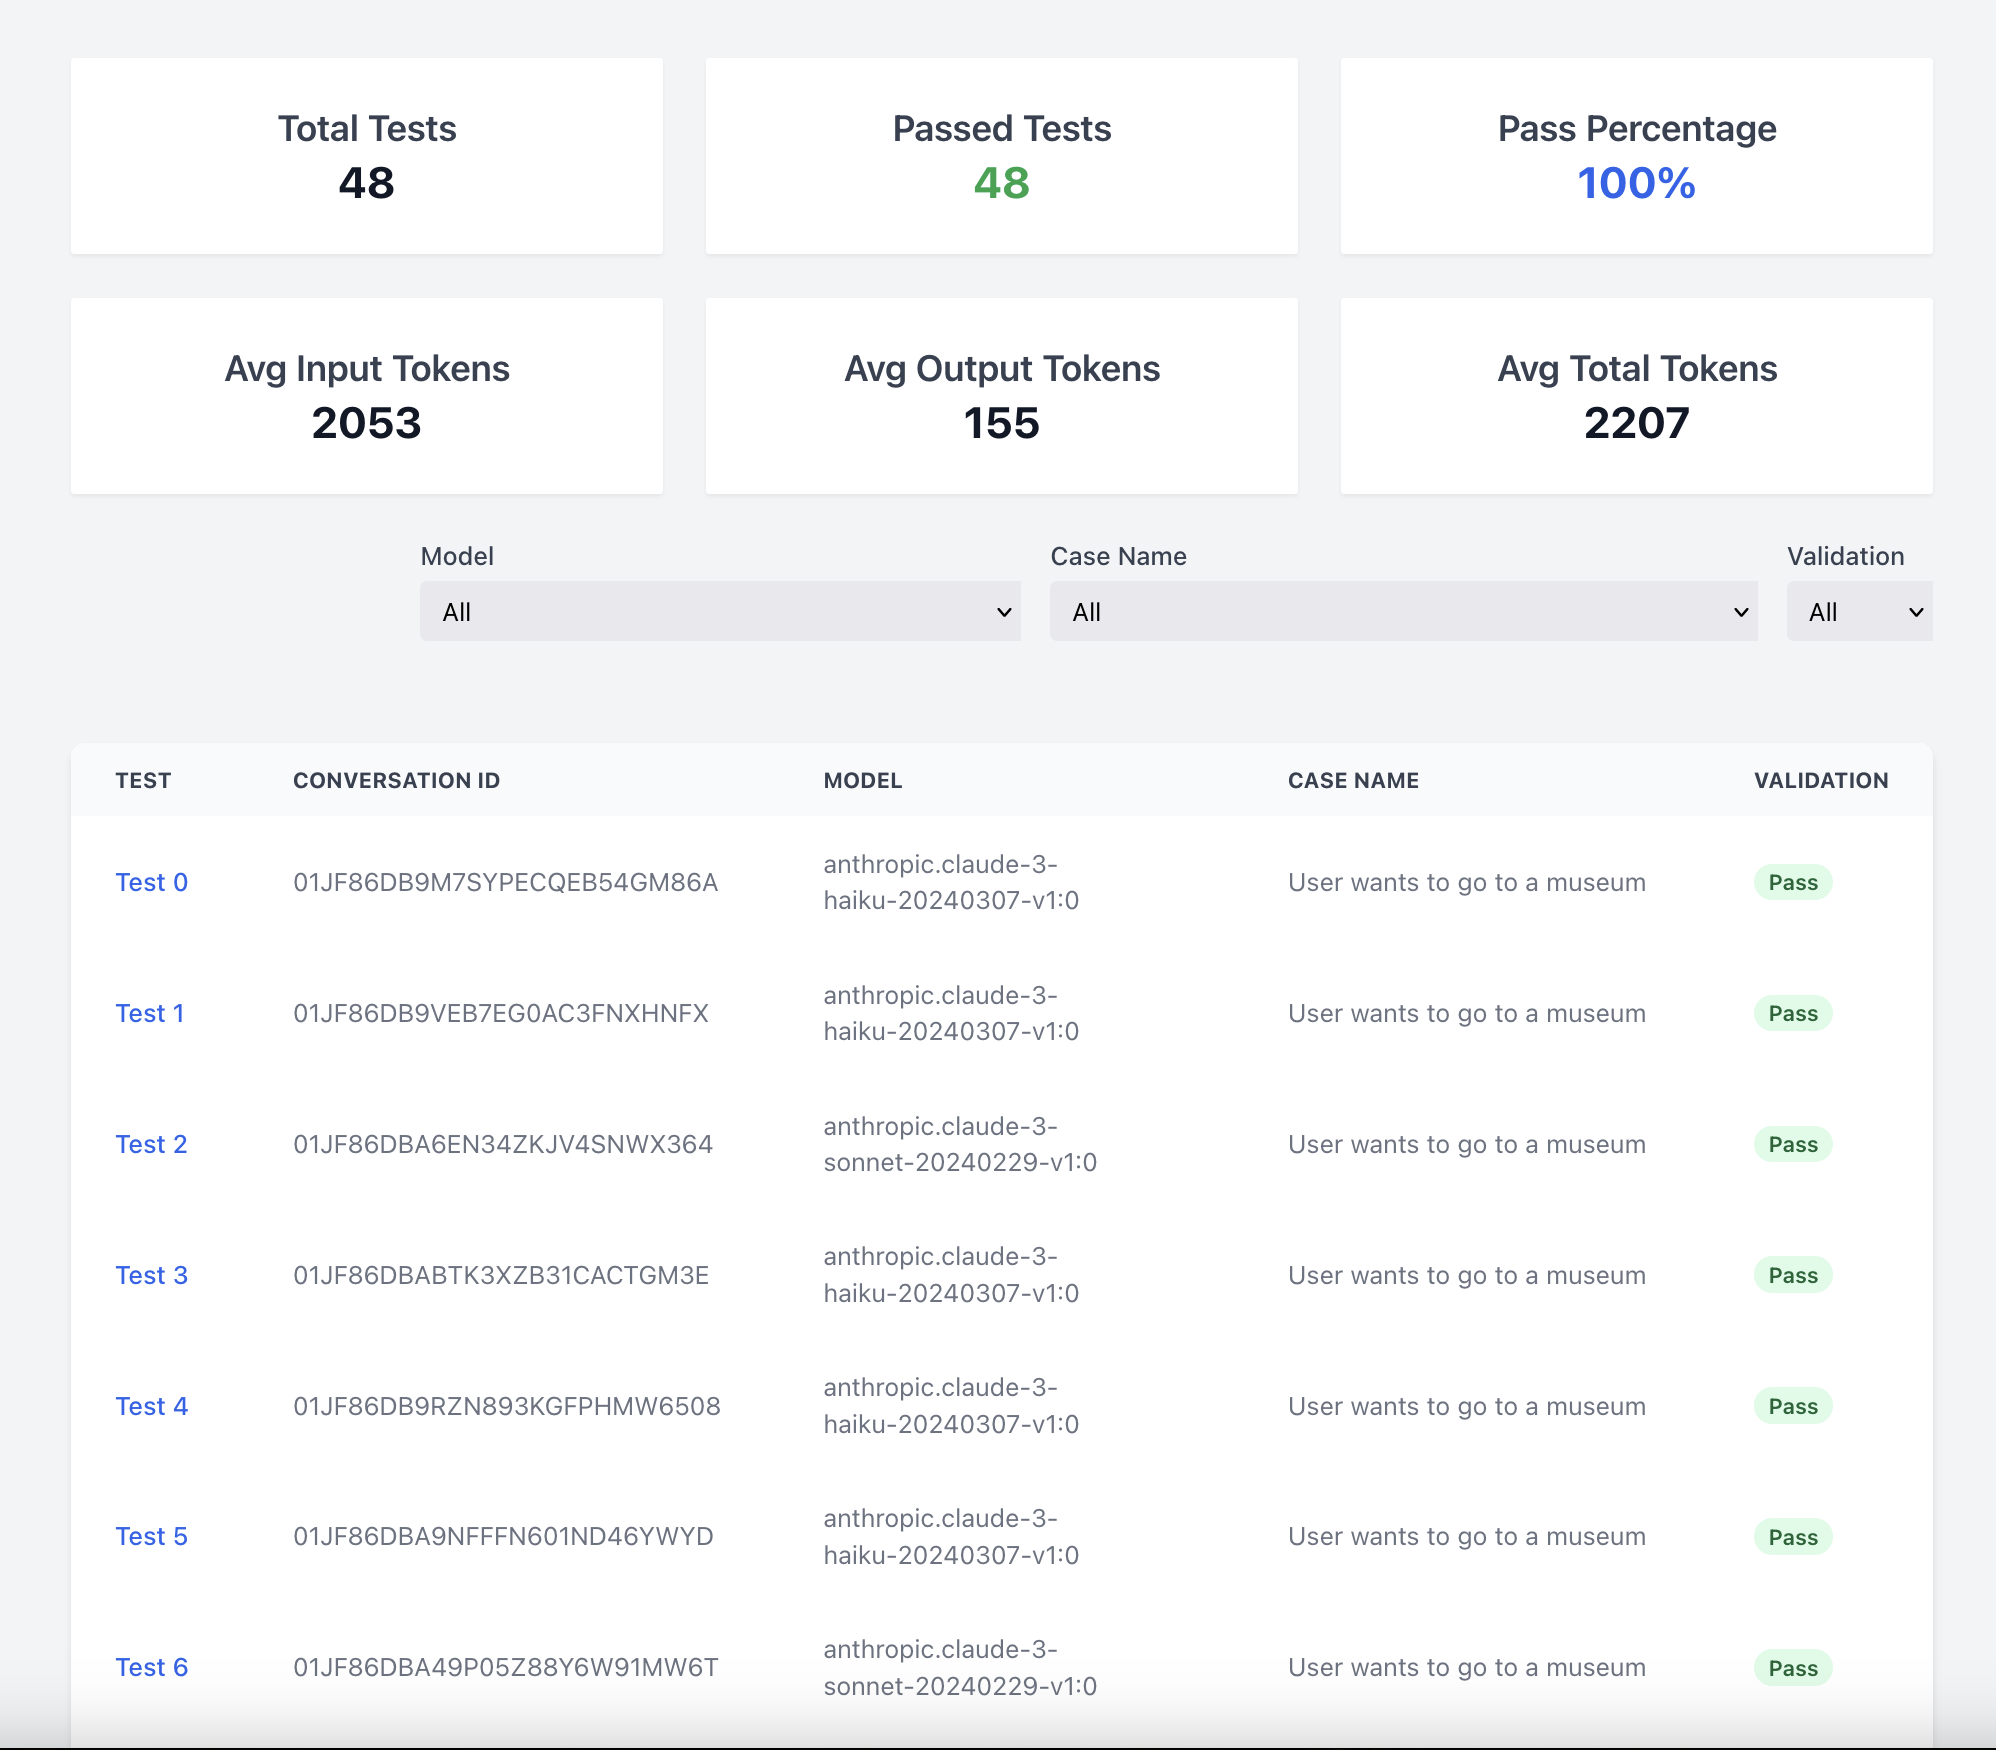Open the Model filter dropdown
Screen dimensions: 1996x1750
tap(720, 611)
